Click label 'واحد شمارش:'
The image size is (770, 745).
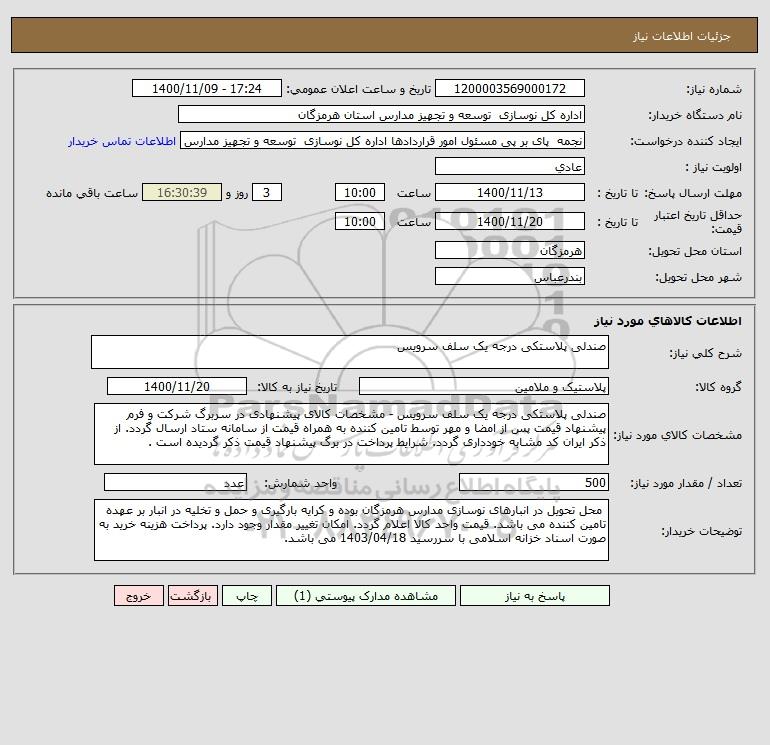point(301,483)
